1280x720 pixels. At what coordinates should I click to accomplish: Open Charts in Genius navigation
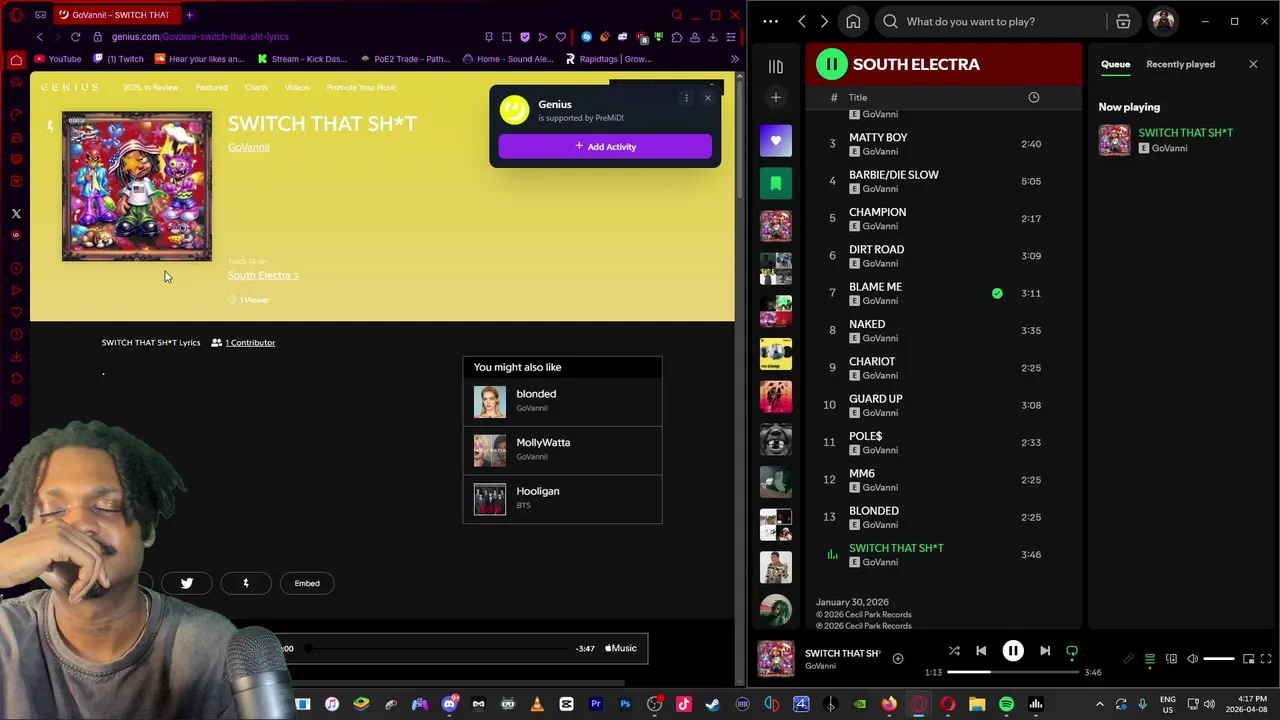coord(256,87)
